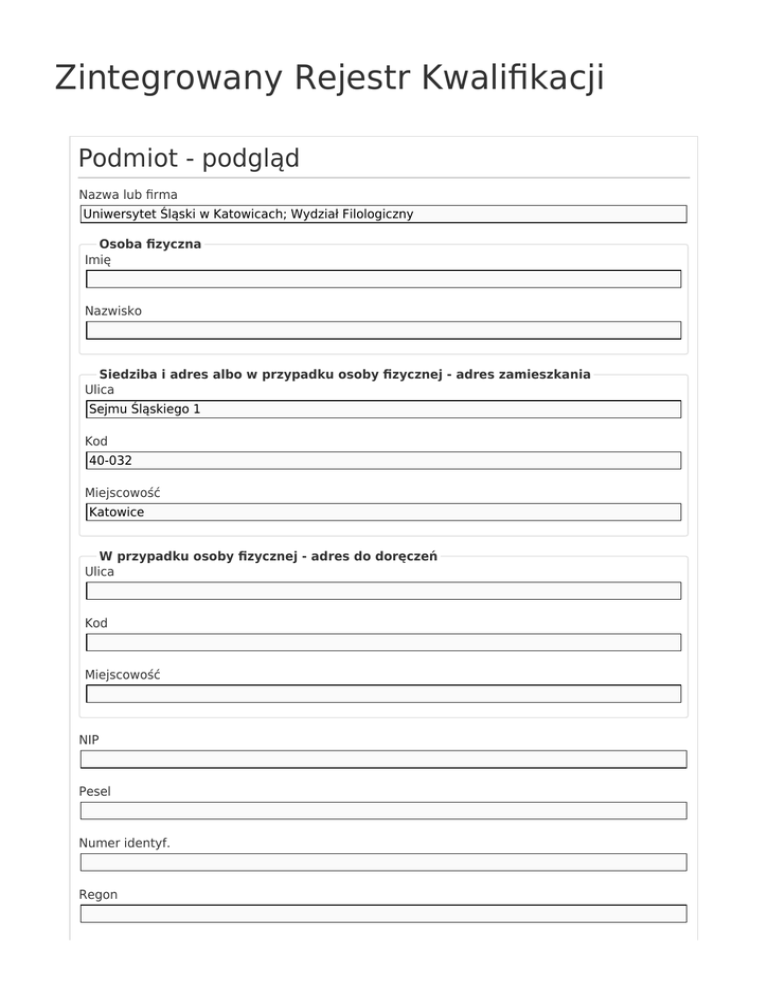The width and height of the screenshot is (768, 994).
Task: Focus the Miejscowość field with Katowice
Action: (383, 512)
